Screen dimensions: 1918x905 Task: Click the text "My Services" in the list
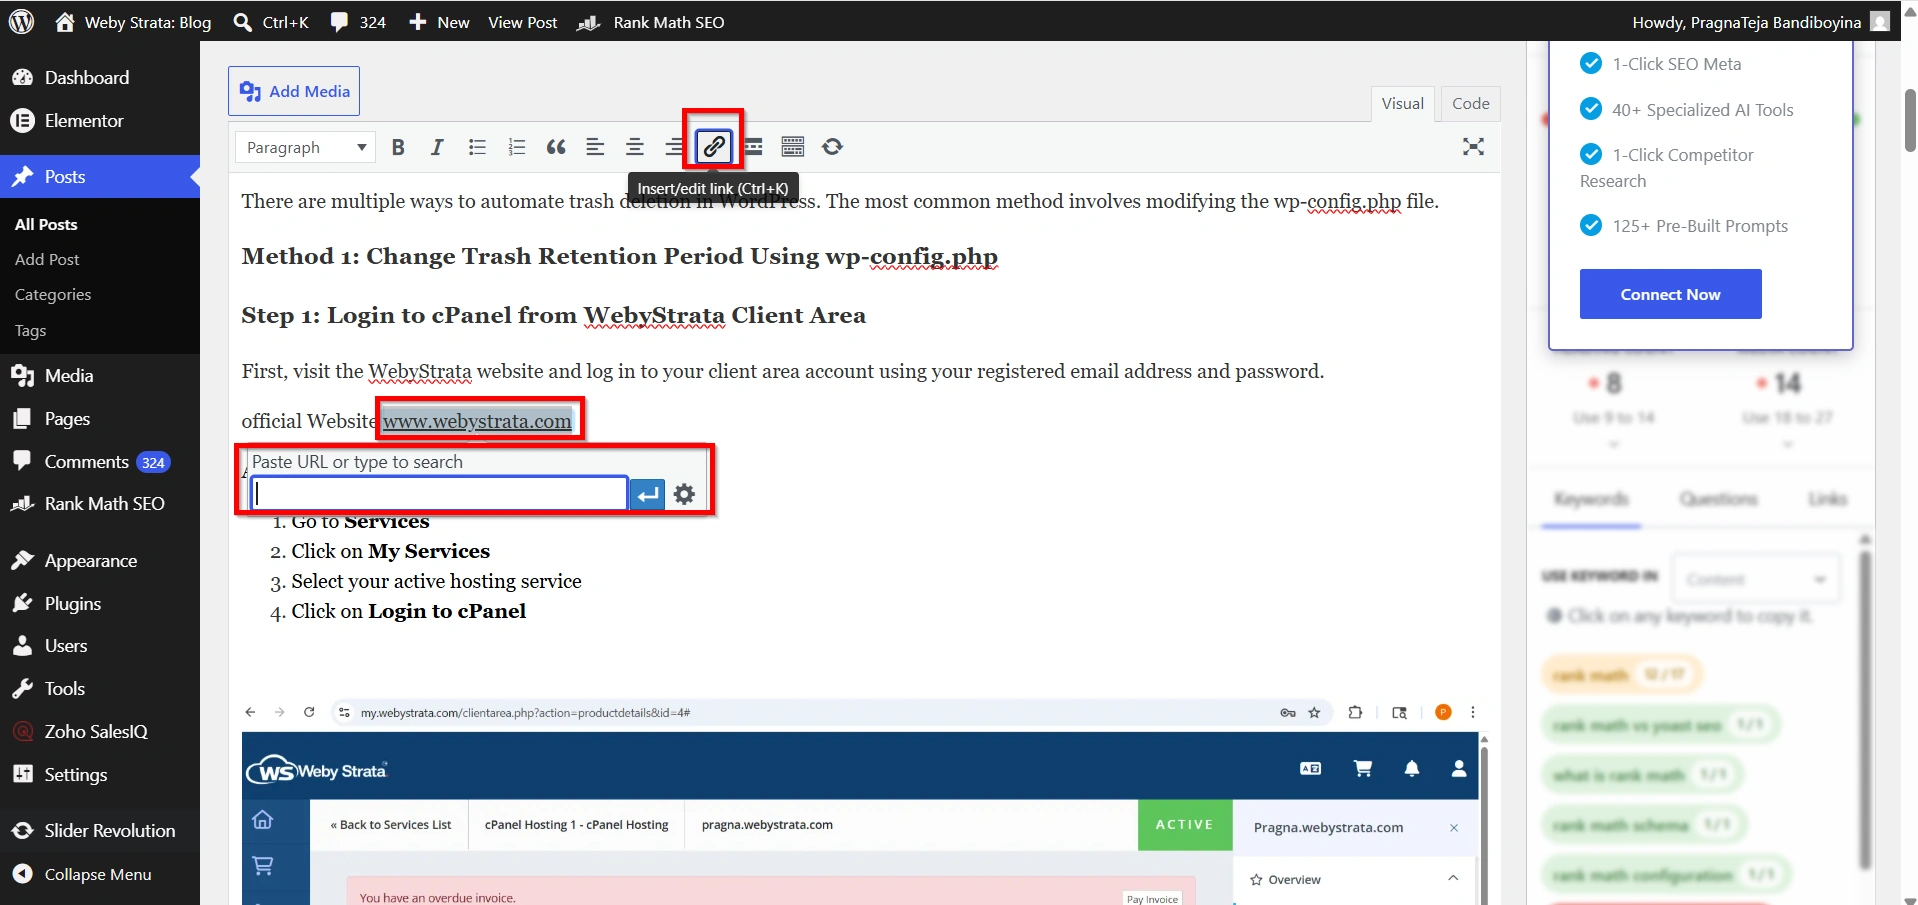tap(429, 551)
